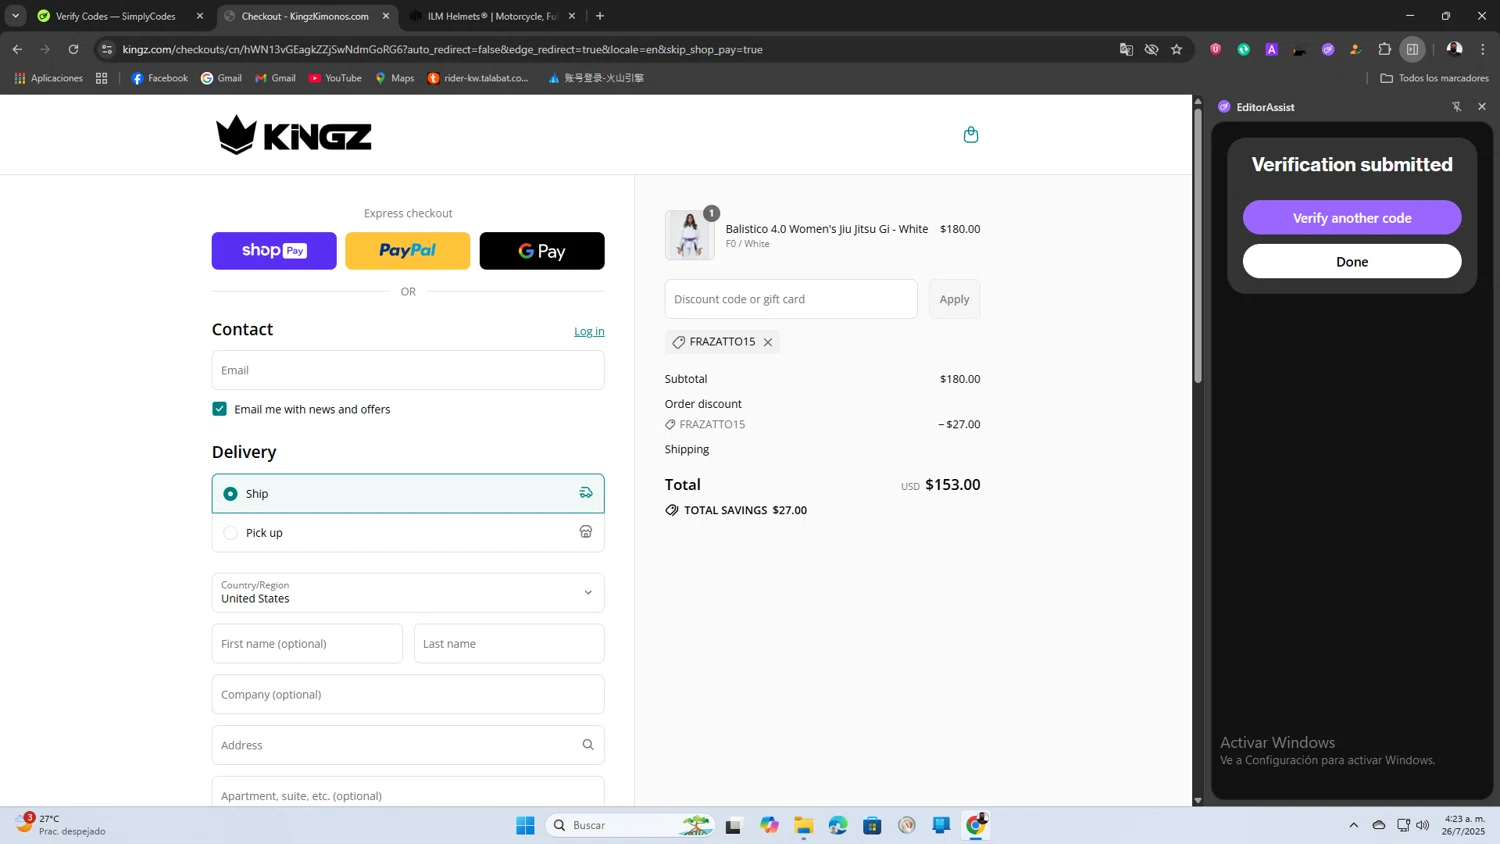Open Microsoft Store from the taskbar

[x=872, y=825]
